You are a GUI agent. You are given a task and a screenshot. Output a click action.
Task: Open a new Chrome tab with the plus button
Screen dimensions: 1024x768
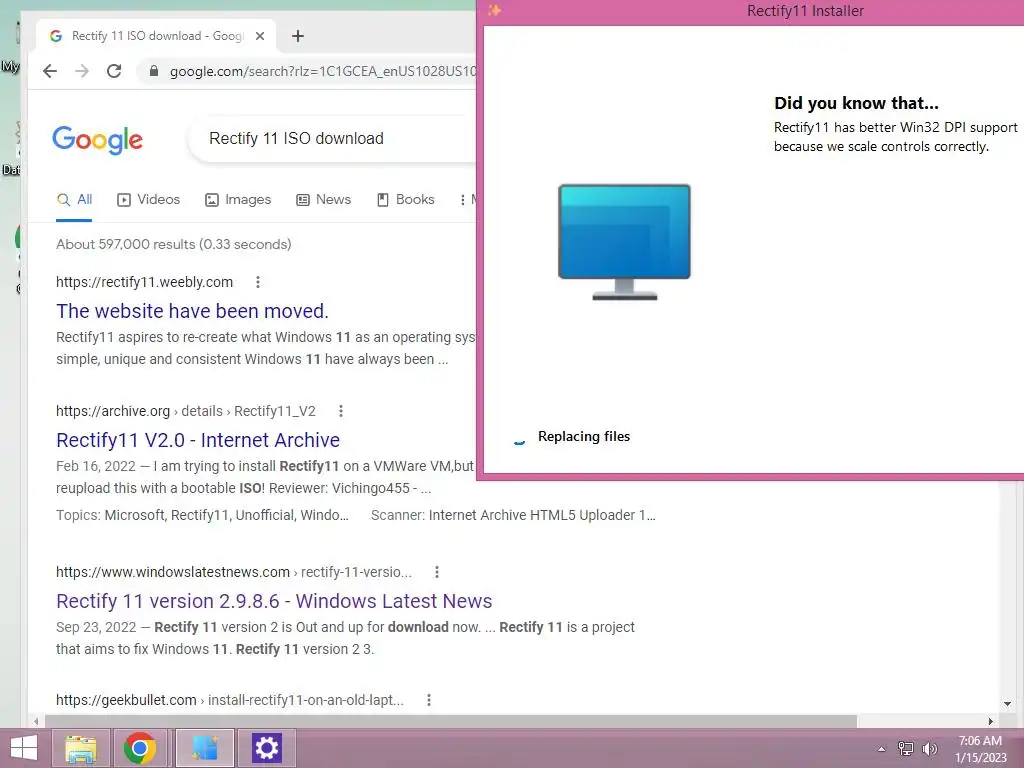pos(298,36)
